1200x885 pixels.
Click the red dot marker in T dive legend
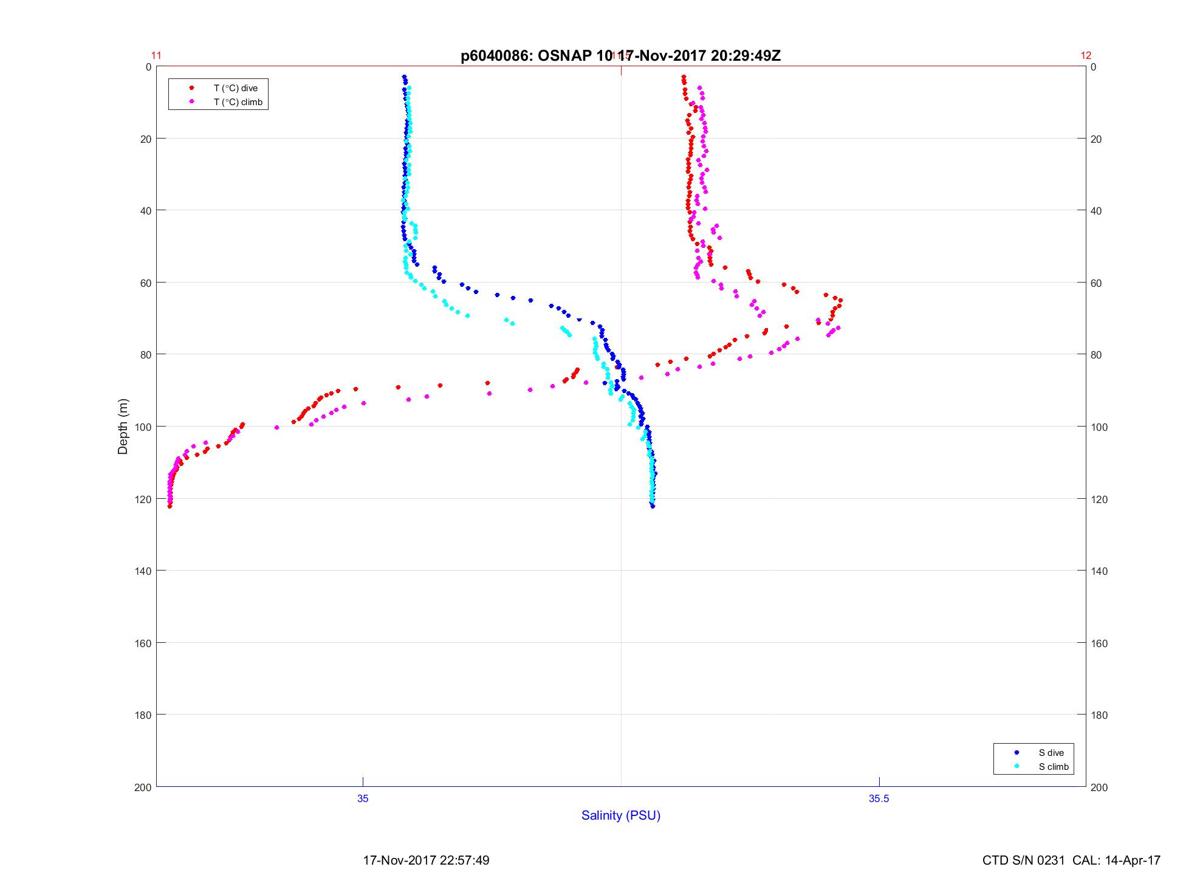tap(191, 88)
